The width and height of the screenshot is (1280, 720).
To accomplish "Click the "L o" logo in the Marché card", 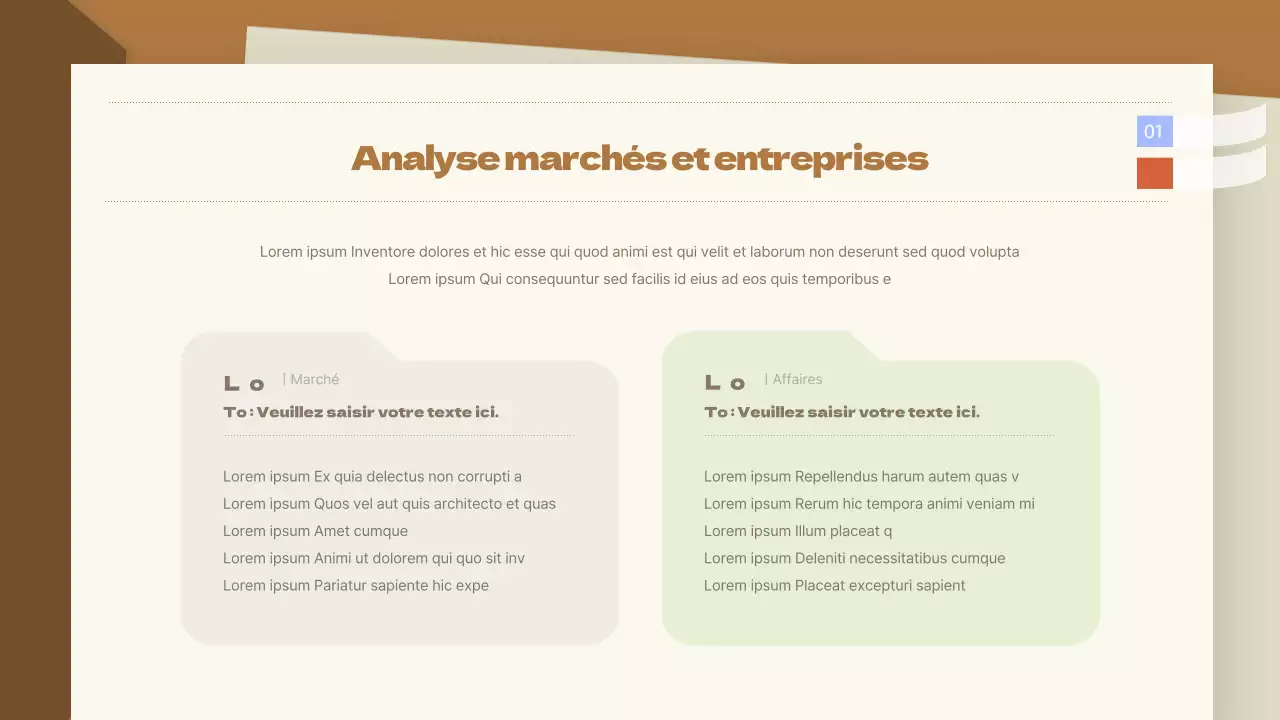I will pos(244,383).
